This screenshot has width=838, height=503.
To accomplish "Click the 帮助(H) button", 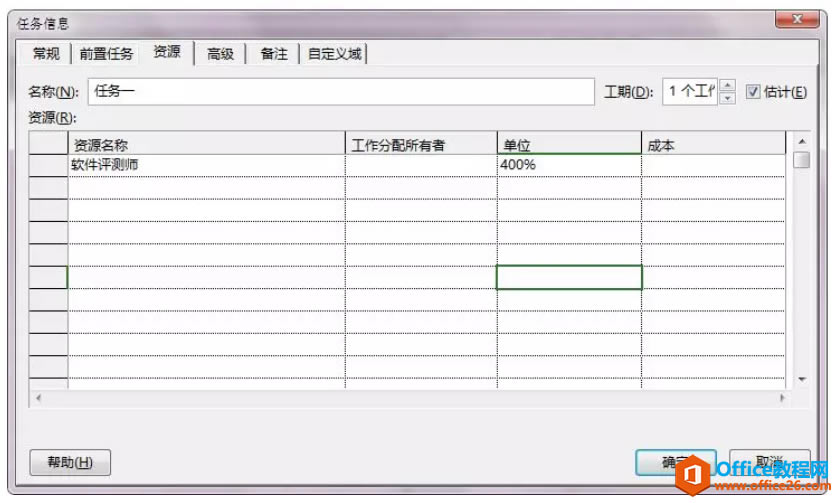I will tap(70, 462).
